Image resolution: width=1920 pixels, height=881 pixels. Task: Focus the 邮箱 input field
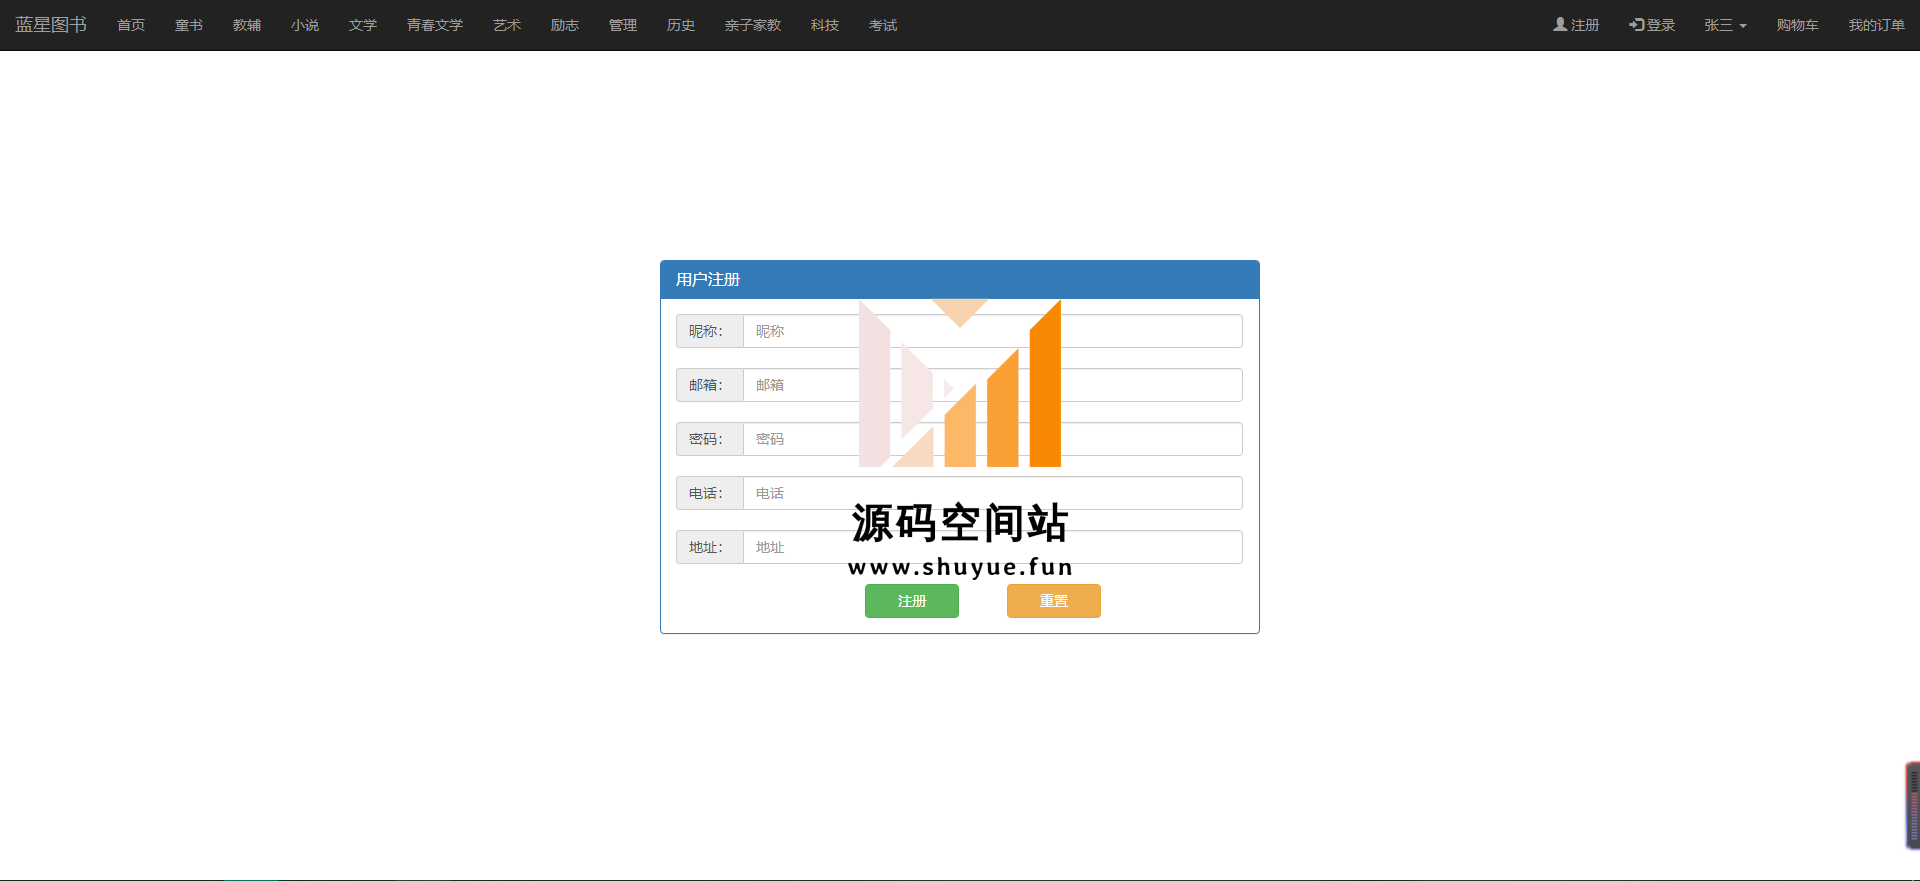pyautogui.click(x=993, y=385)
